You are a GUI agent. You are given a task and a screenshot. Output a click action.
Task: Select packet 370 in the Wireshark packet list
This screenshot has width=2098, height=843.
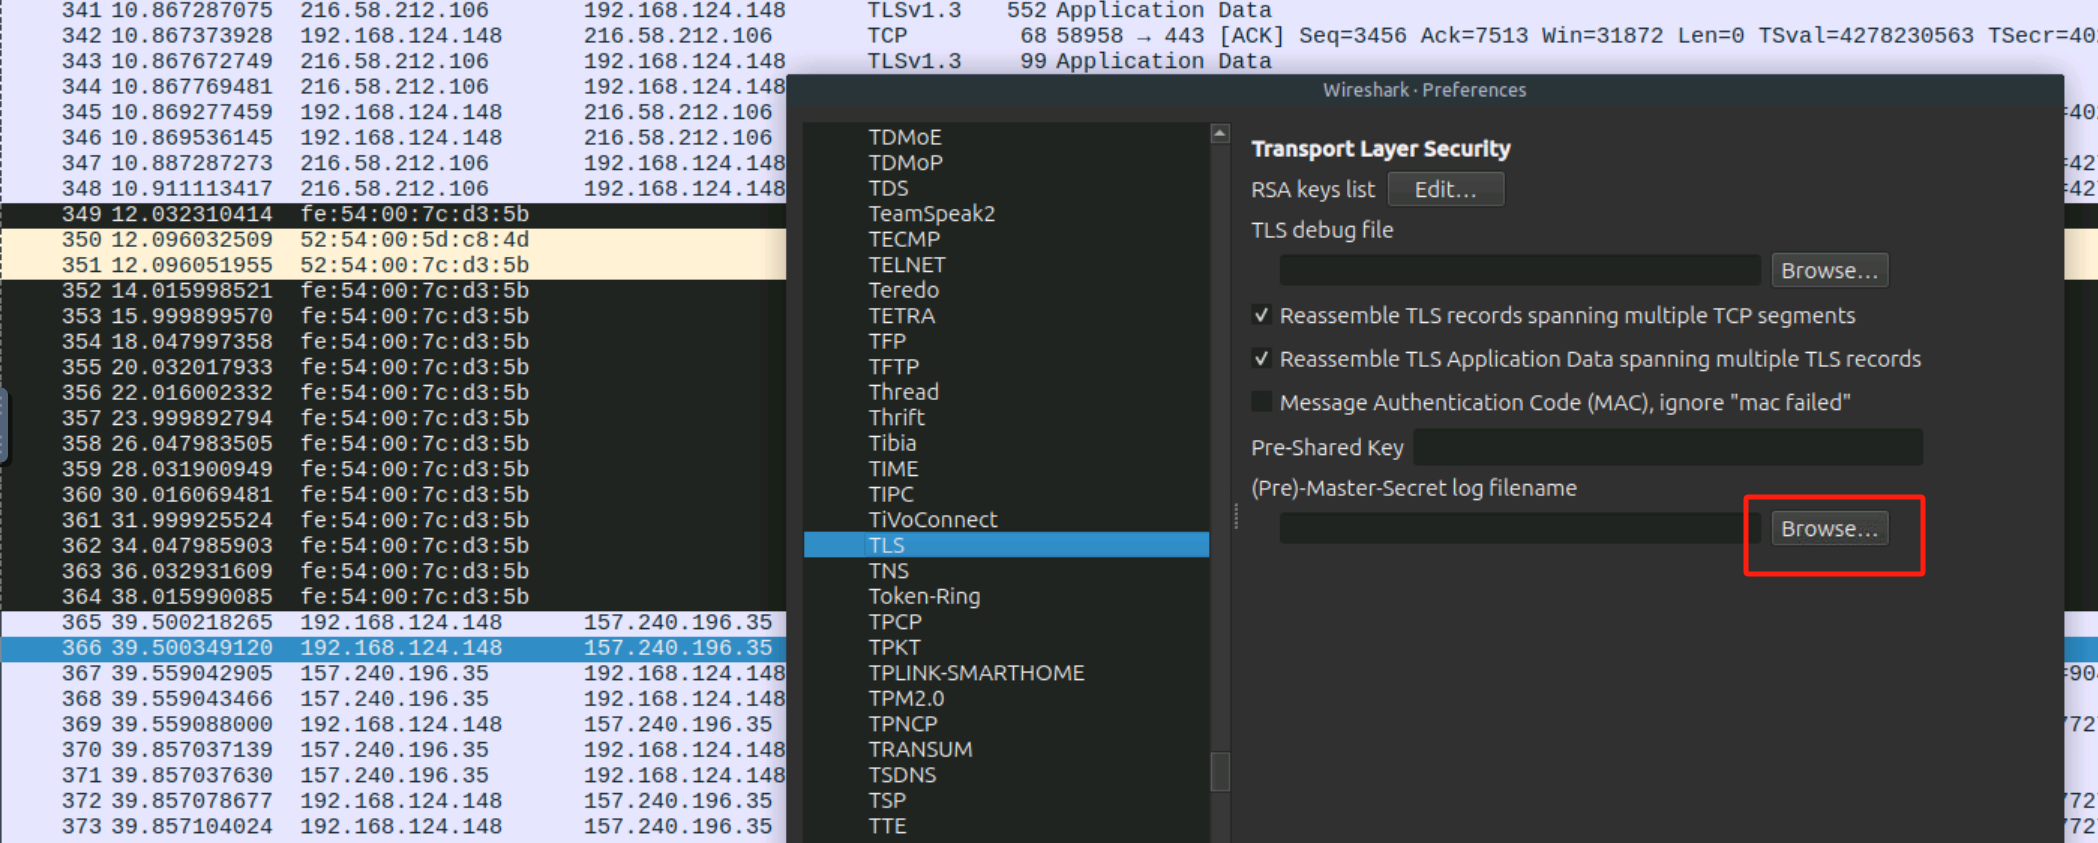pyautogui.click(x=394, y=749)
